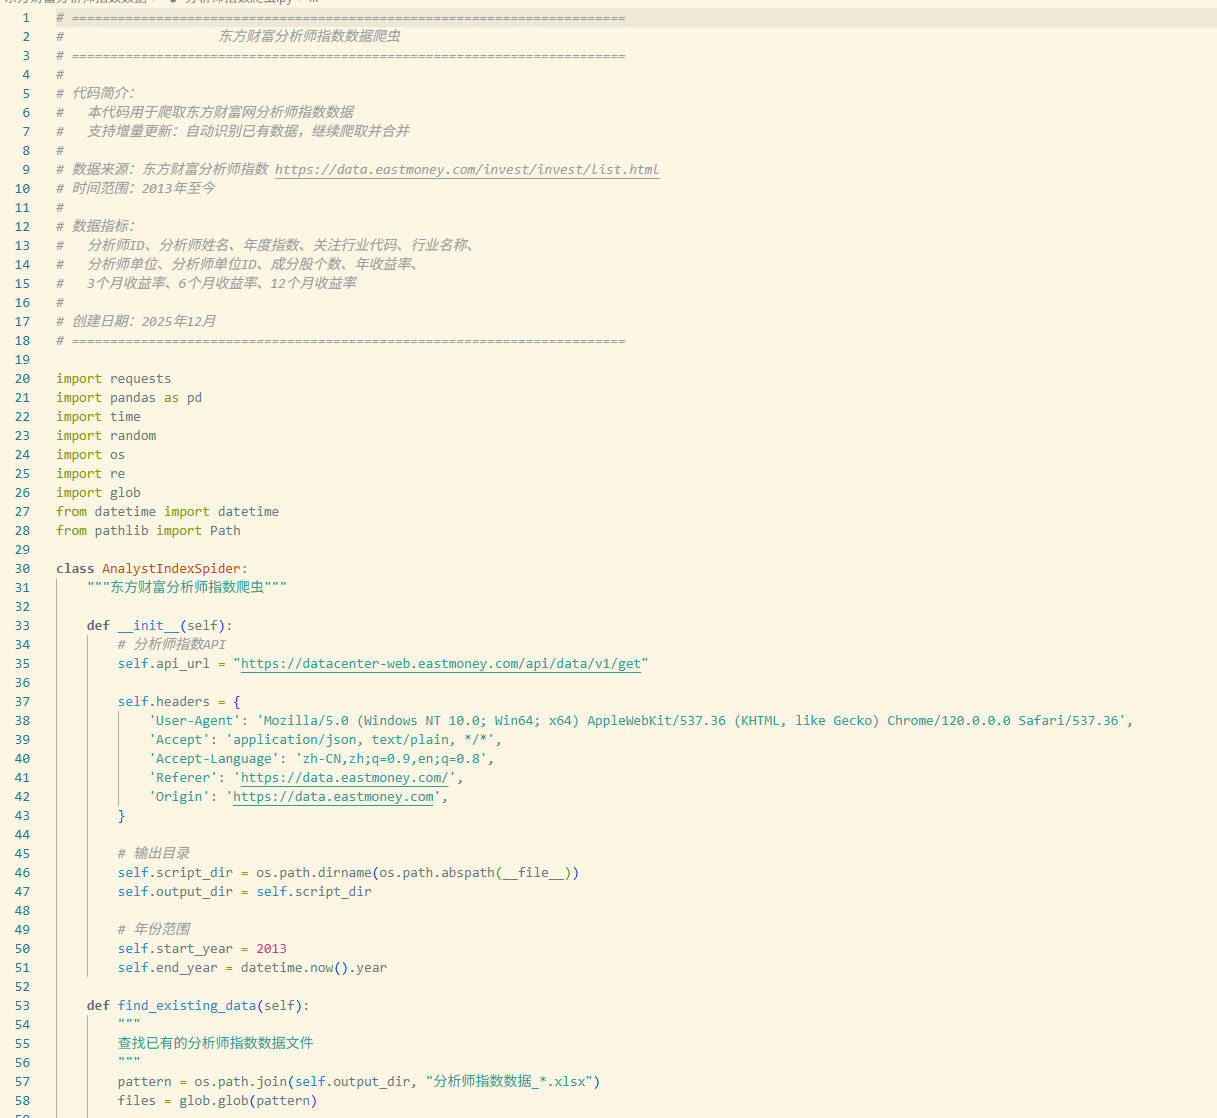Click the comment '# 分析师指数API'
The image size is (1217, 1118).
tap(172, 644)
